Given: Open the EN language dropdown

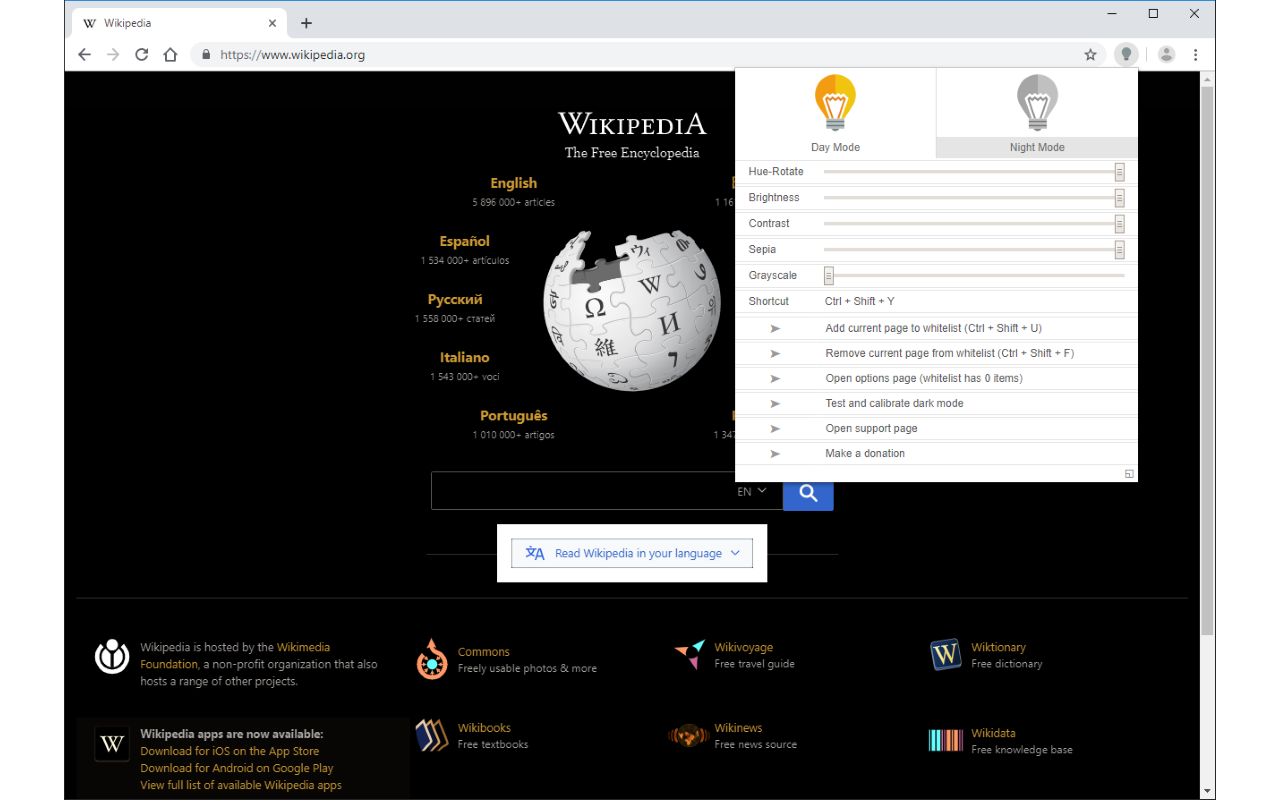Looking at the screenshot, I should pyautogui.click(x=751, y=491).
